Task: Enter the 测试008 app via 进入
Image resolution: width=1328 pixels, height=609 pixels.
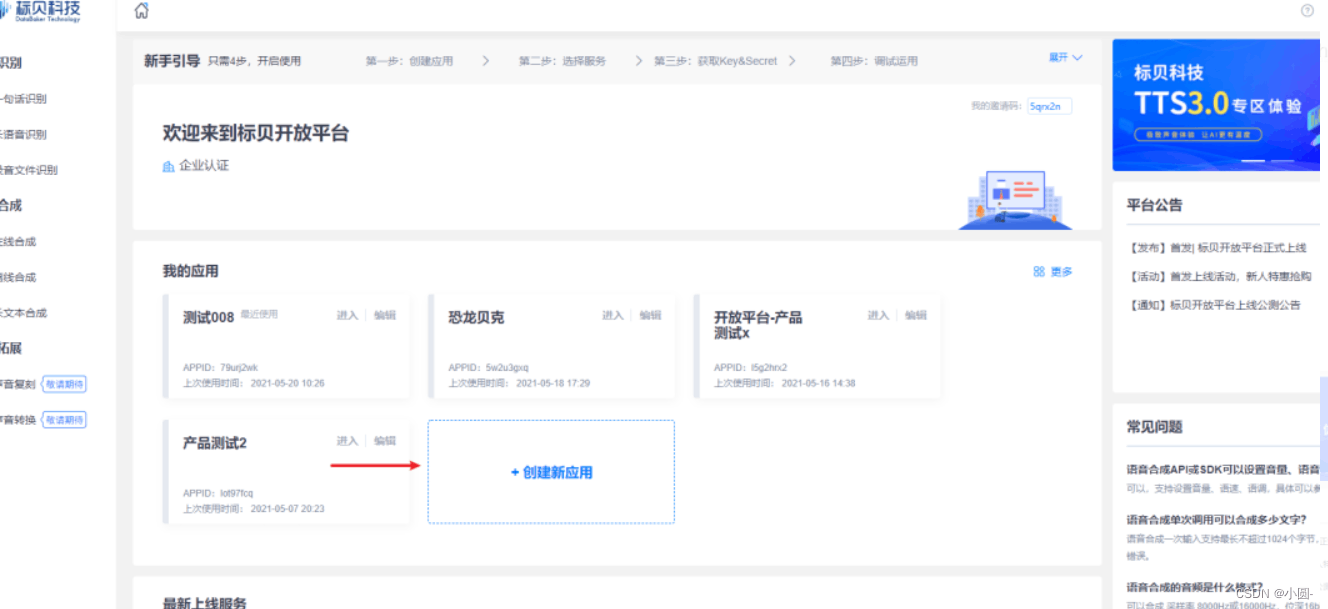Action: [347, 315]
